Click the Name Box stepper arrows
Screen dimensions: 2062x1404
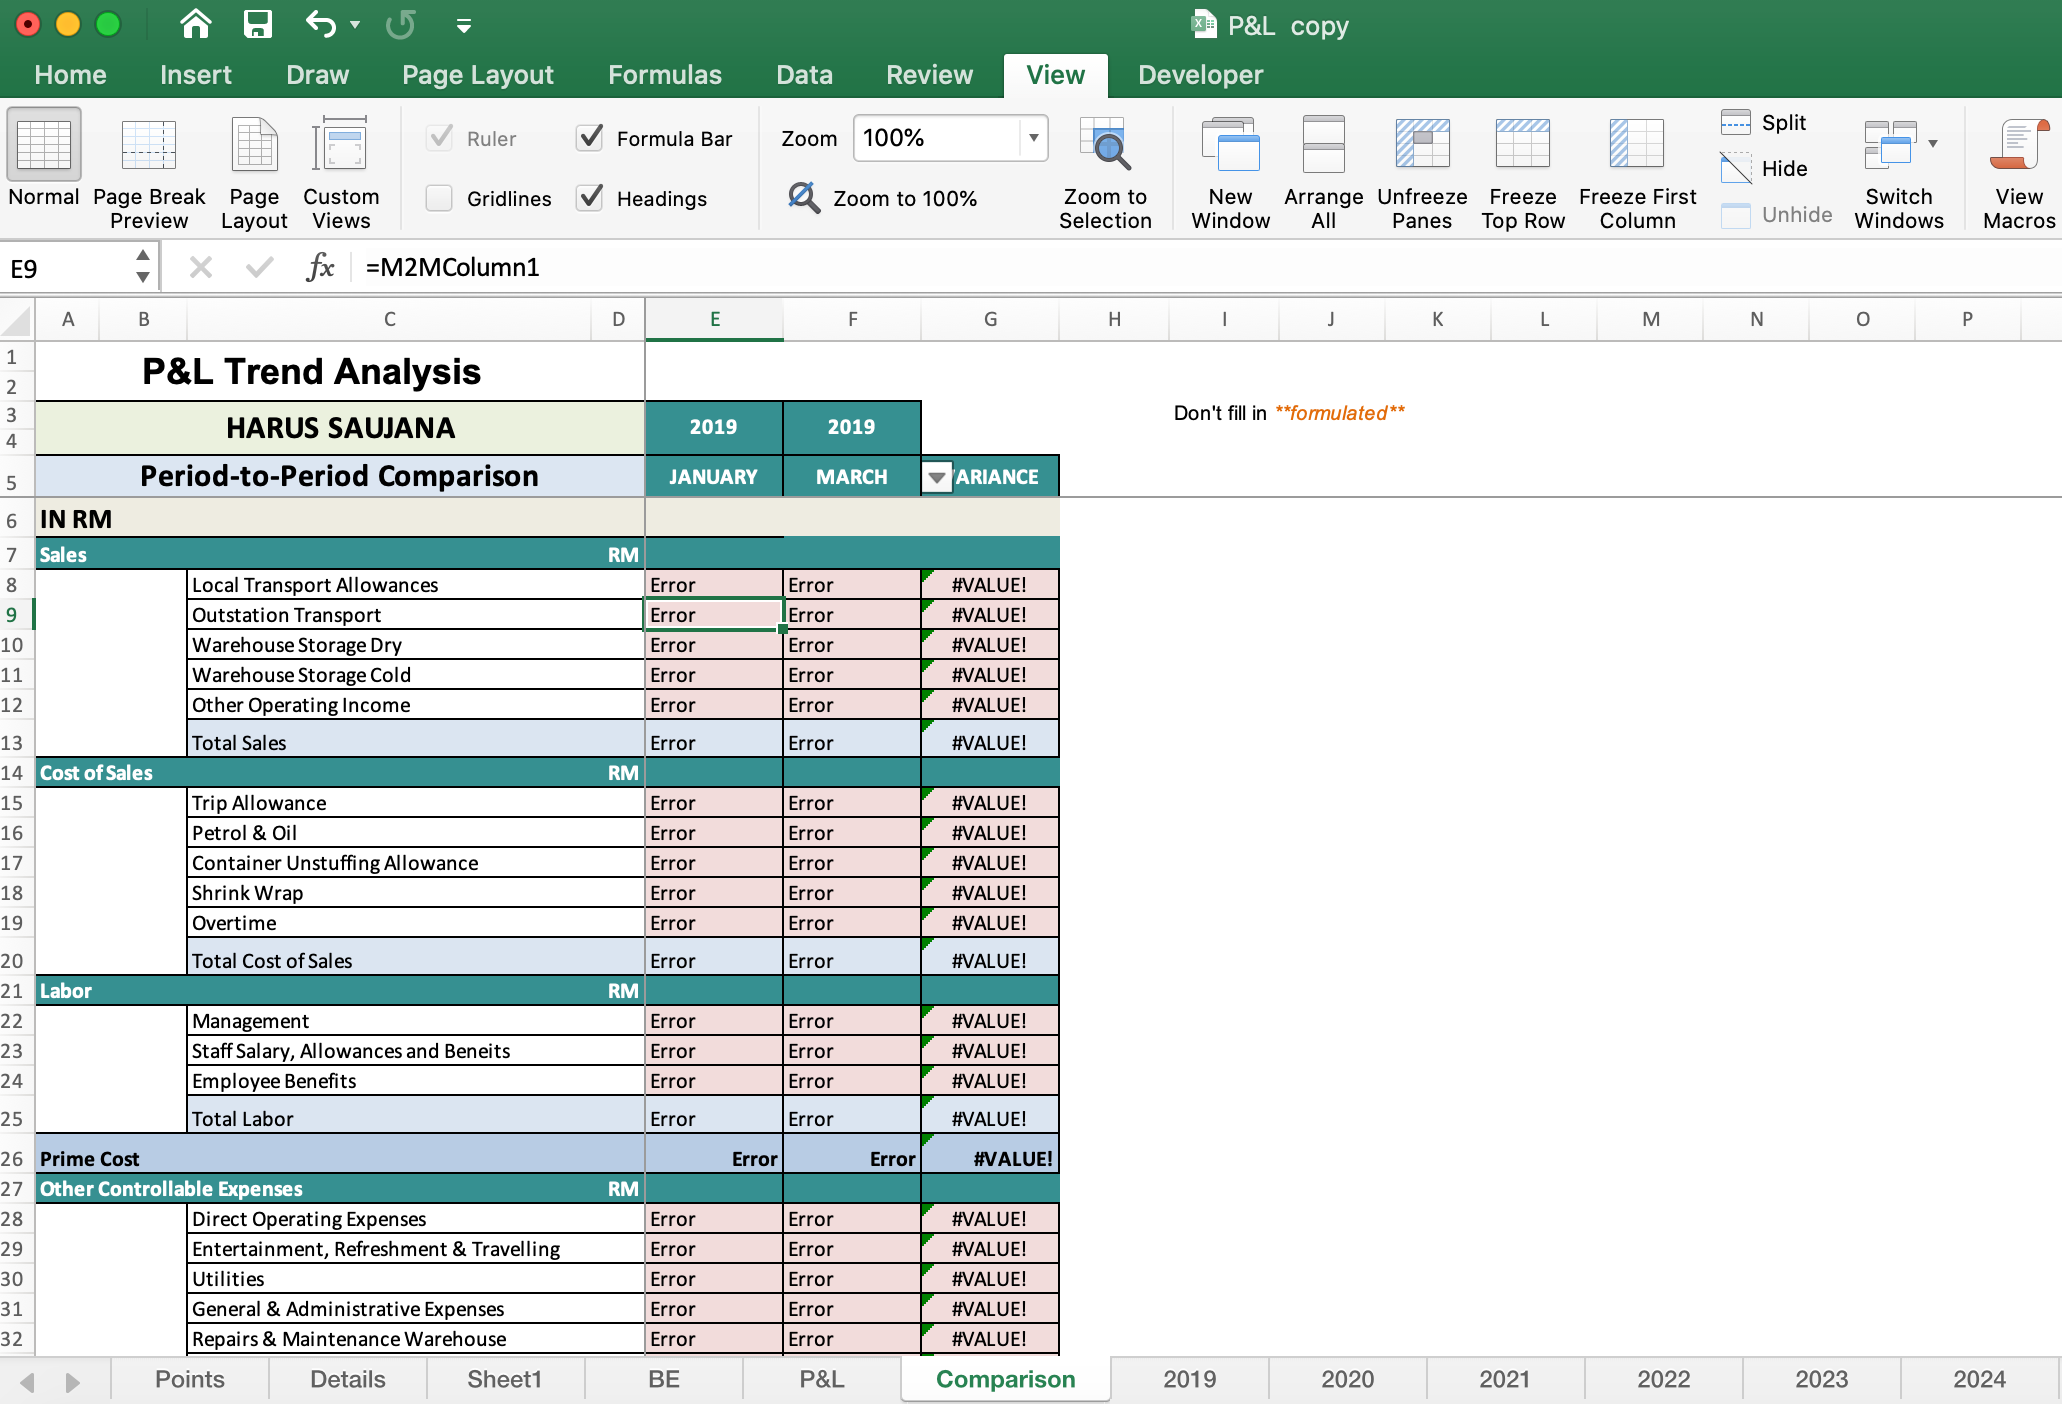click(143, 267)
